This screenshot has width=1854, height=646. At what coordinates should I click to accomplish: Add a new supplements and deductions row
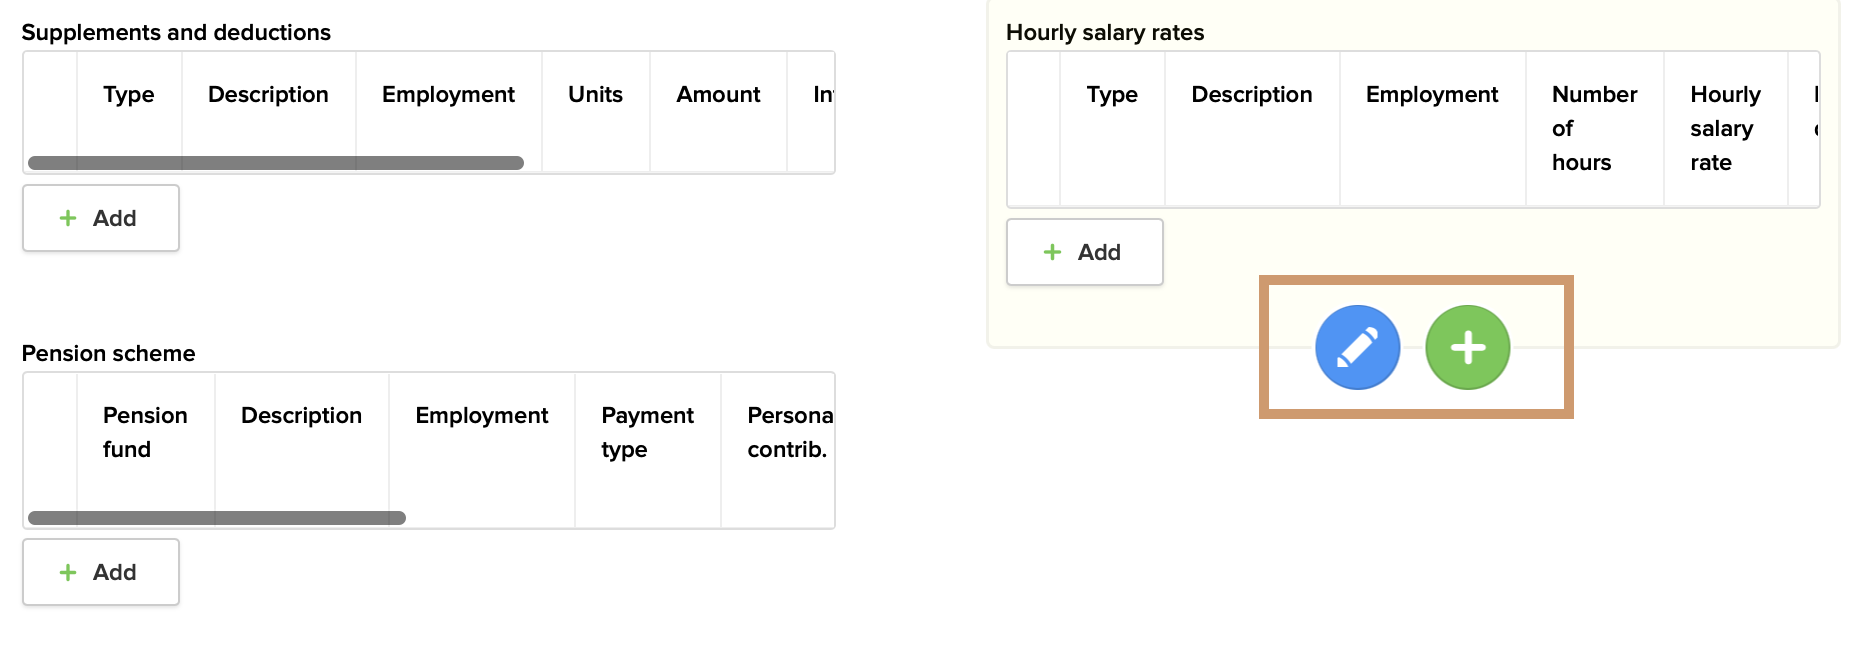[101, 218]
